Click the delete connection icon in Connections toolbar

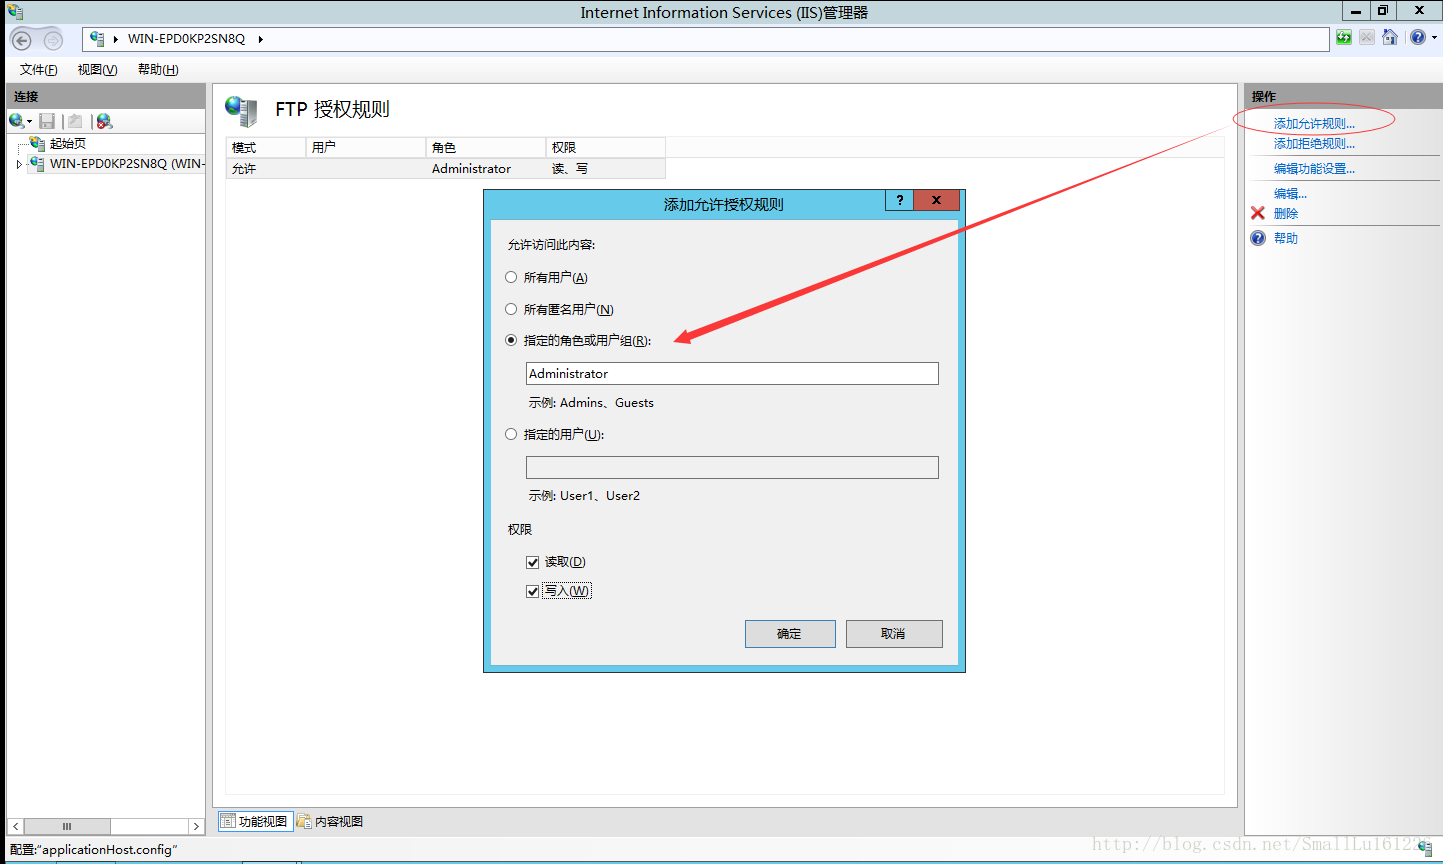104,121
